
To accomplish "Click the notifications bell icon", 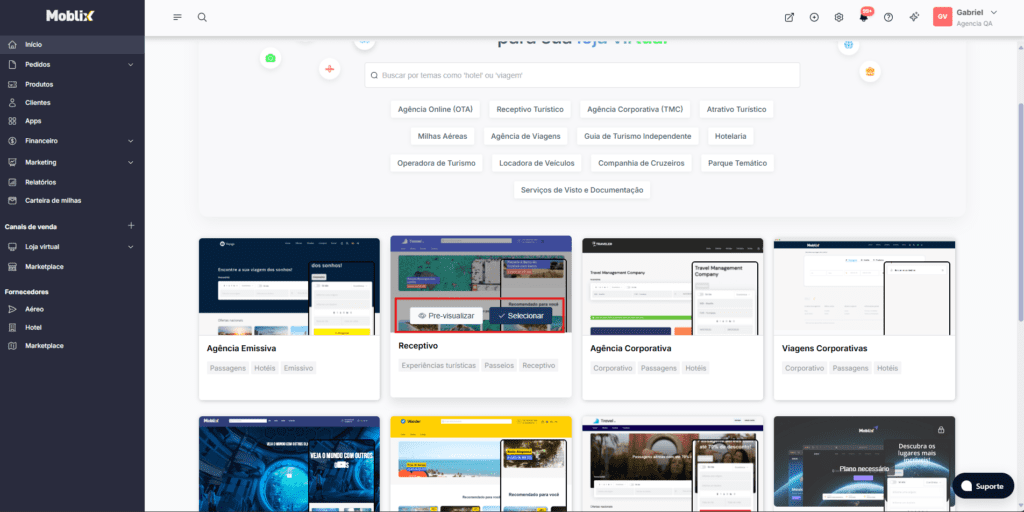I will pos(863,17).
